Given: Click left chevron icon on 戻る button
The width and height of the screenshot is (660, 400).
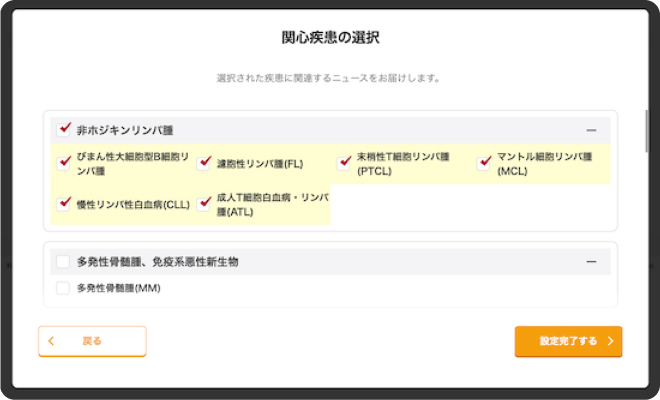Looking at the screenshot, I should click(x=51, y=341).
